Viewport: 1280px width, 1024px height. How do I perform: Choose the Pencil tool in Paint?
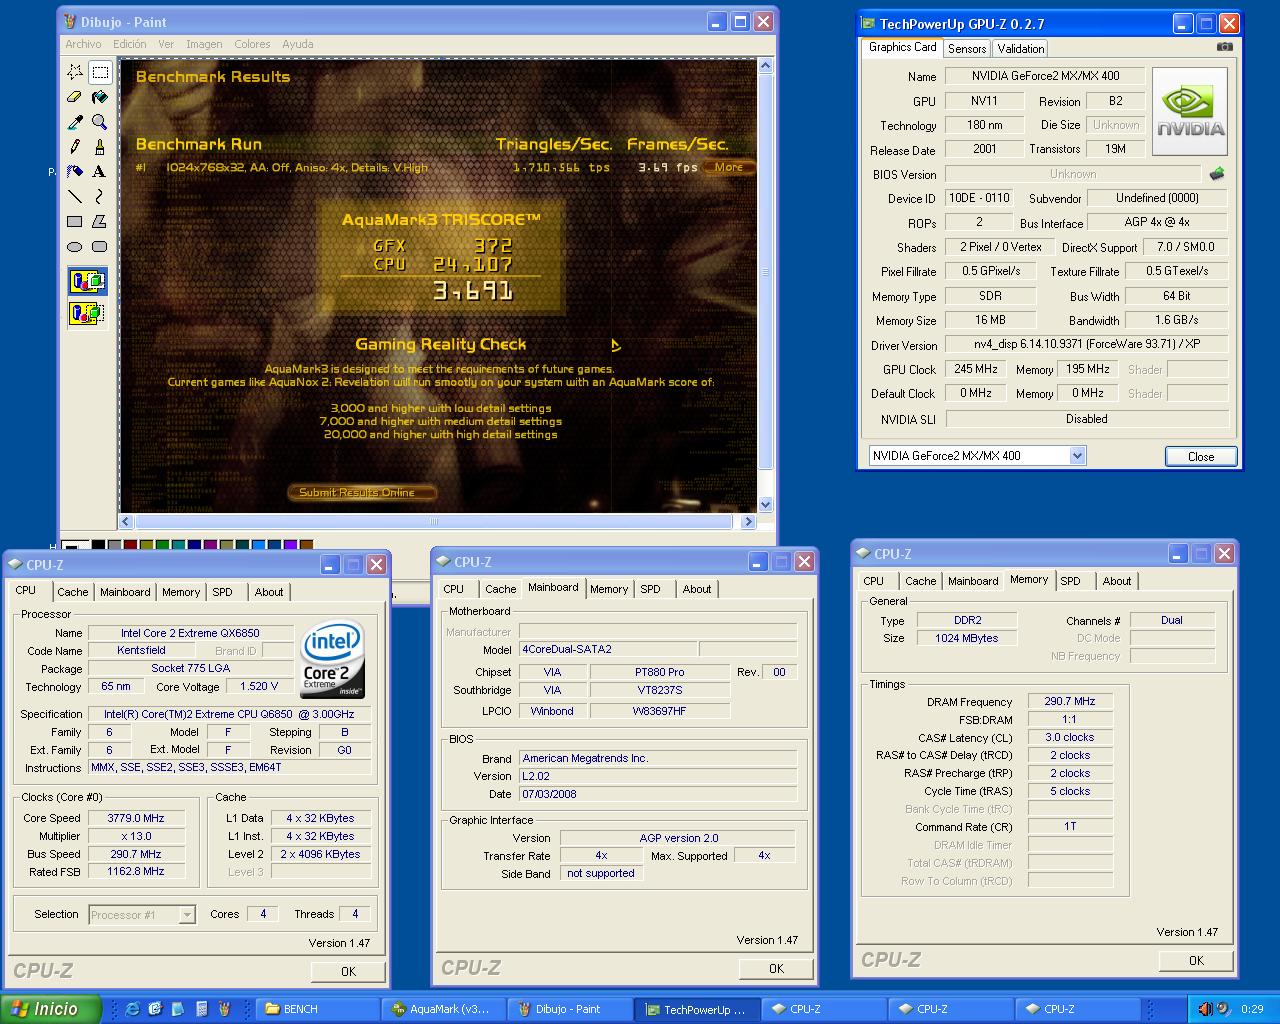[75, 147]
